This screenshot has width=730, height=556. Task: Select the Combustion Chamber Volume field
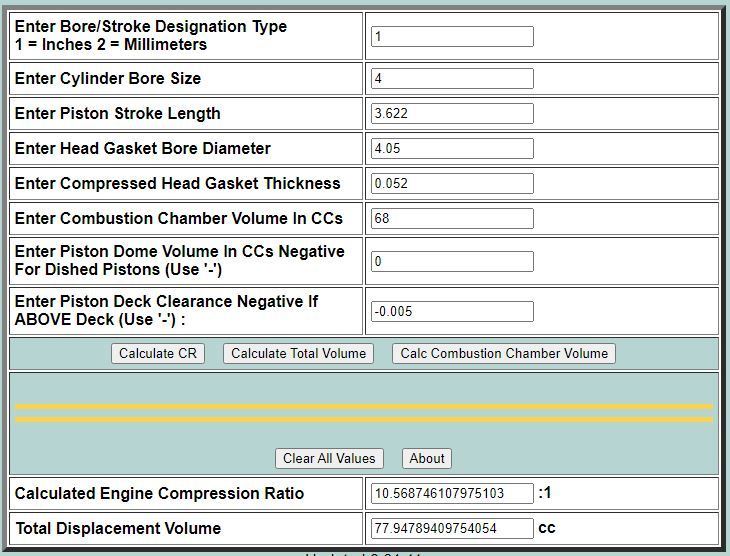pos(452,218)
